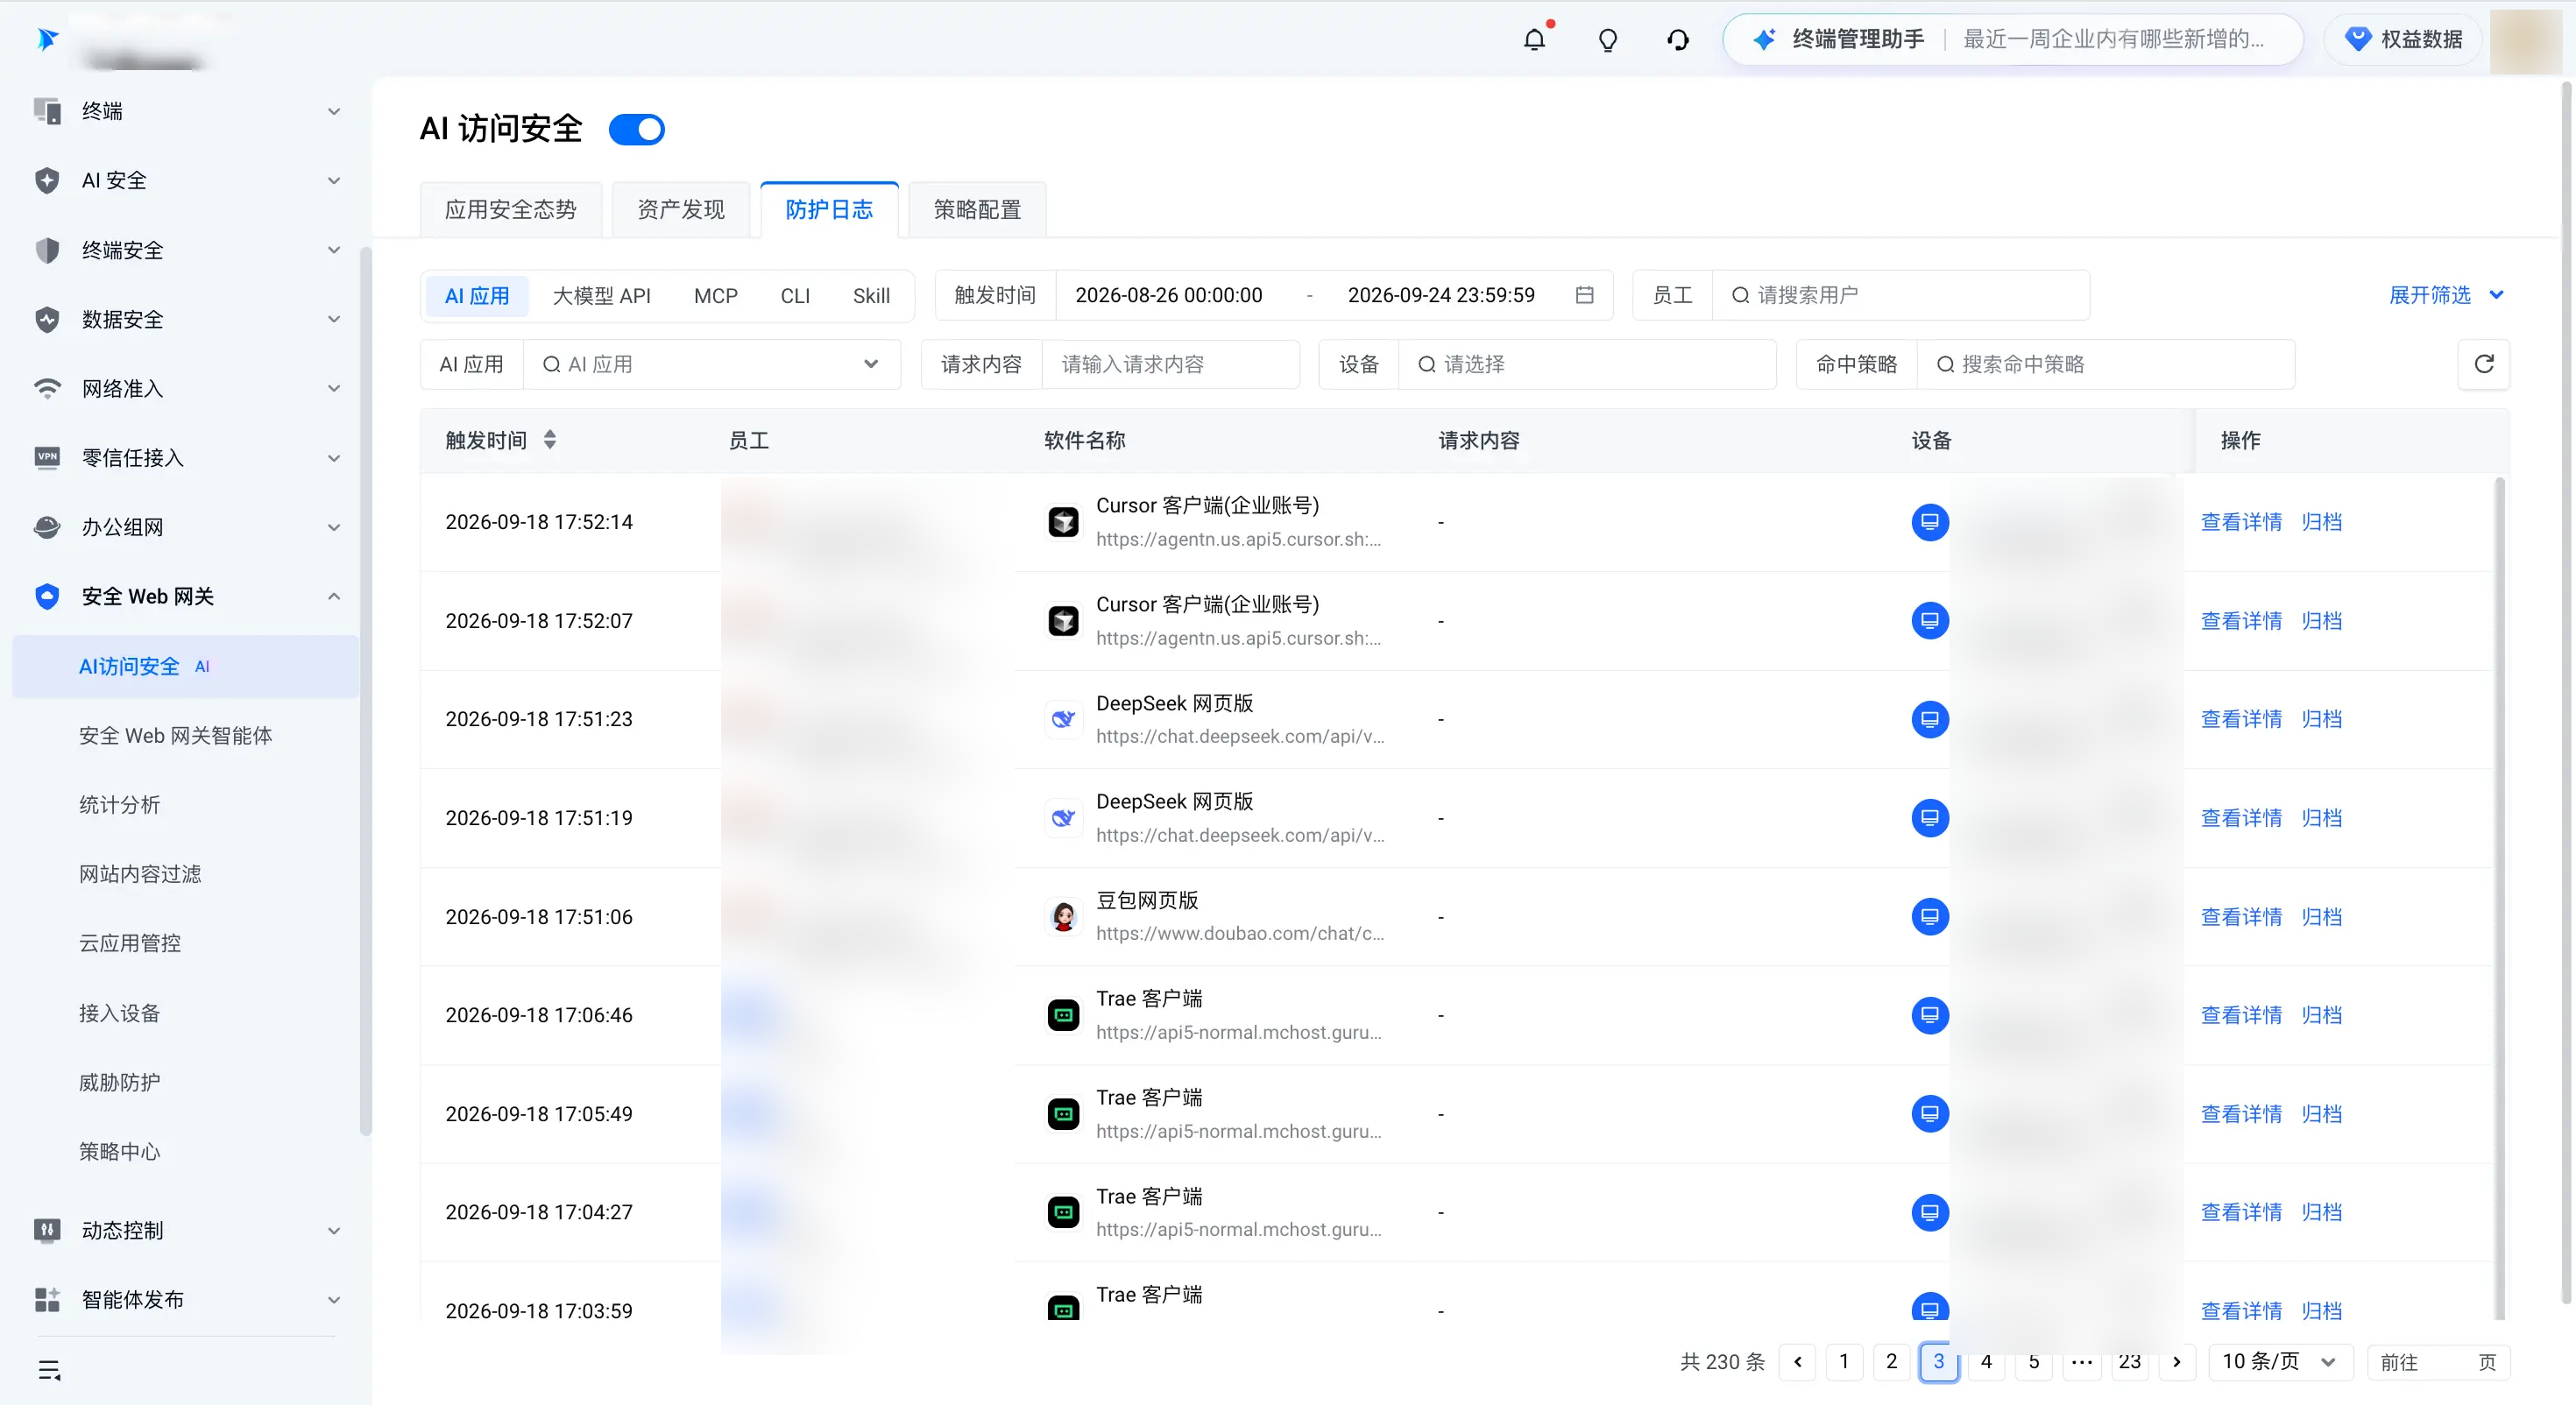
Task: Open the calendar icon in 触发时间 range
Action: click(x=1584, y=295)
